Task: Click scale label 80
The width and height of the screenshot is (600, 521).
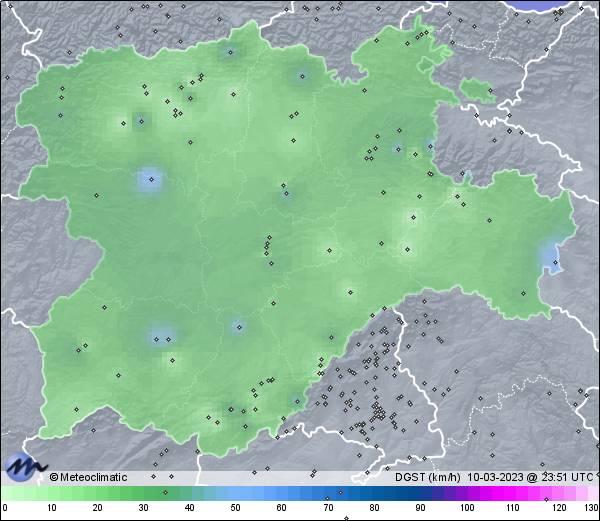Action: click(375, 508)
